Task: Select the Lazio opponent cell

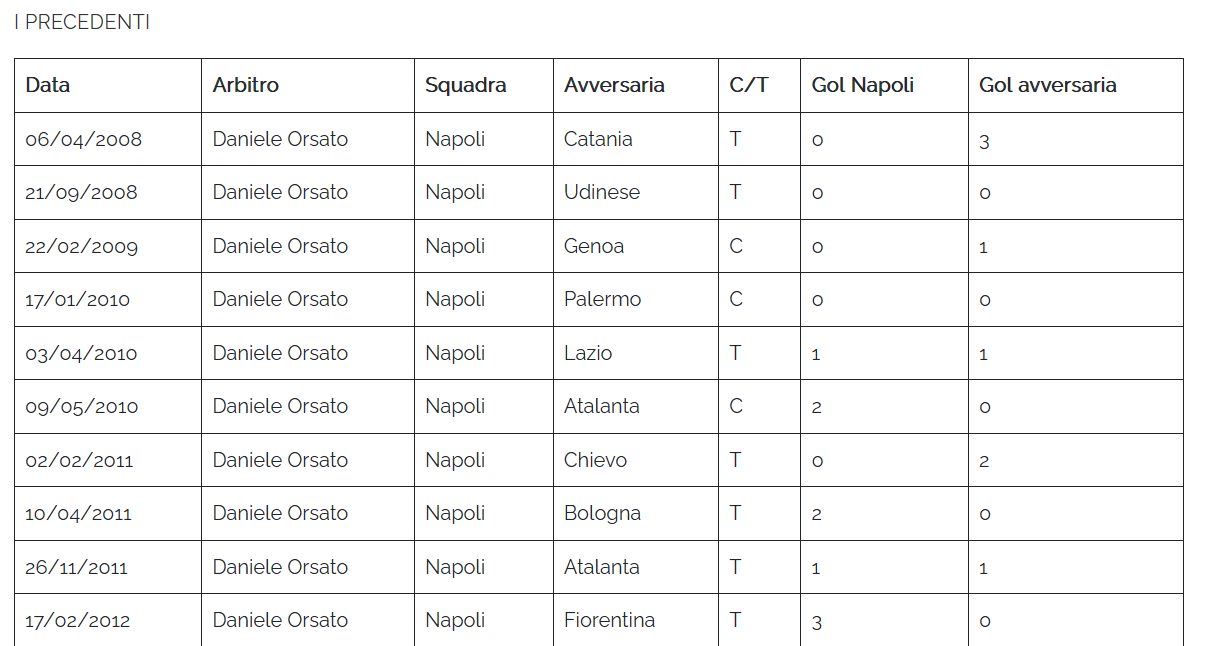Action: pyautogui.click(x=588, y=353)
